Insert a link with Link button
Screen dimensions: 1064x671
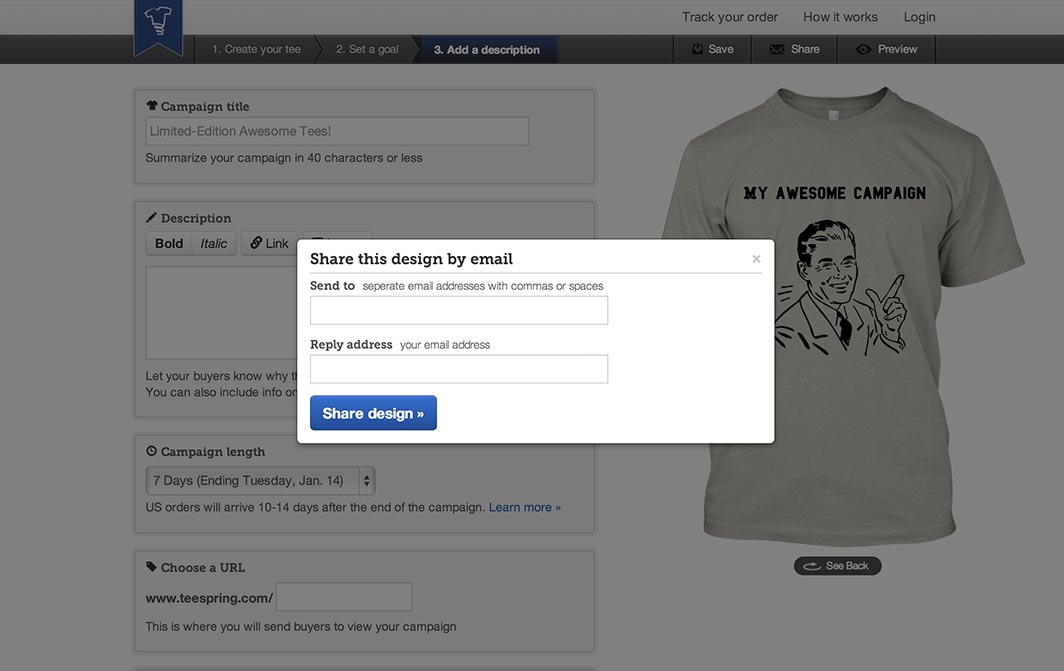[x=269, y=243]
